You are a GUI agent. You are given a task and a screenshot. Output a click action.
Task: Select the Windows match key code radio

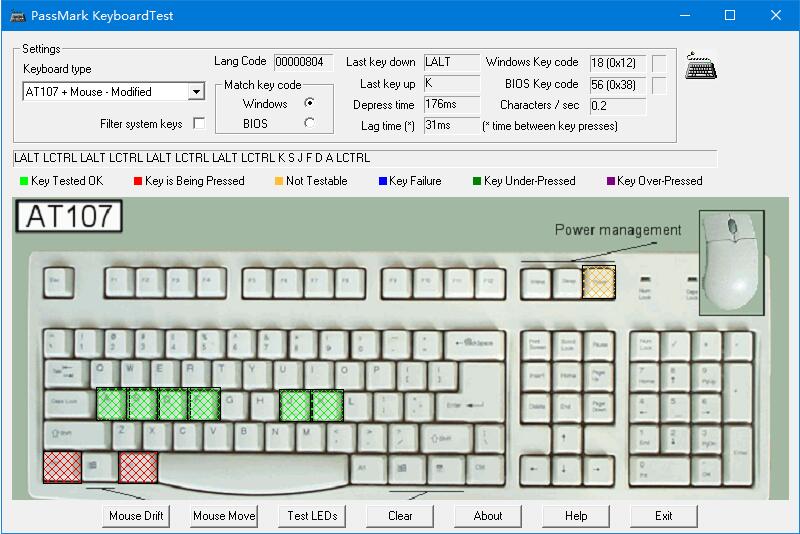point(309,103)
